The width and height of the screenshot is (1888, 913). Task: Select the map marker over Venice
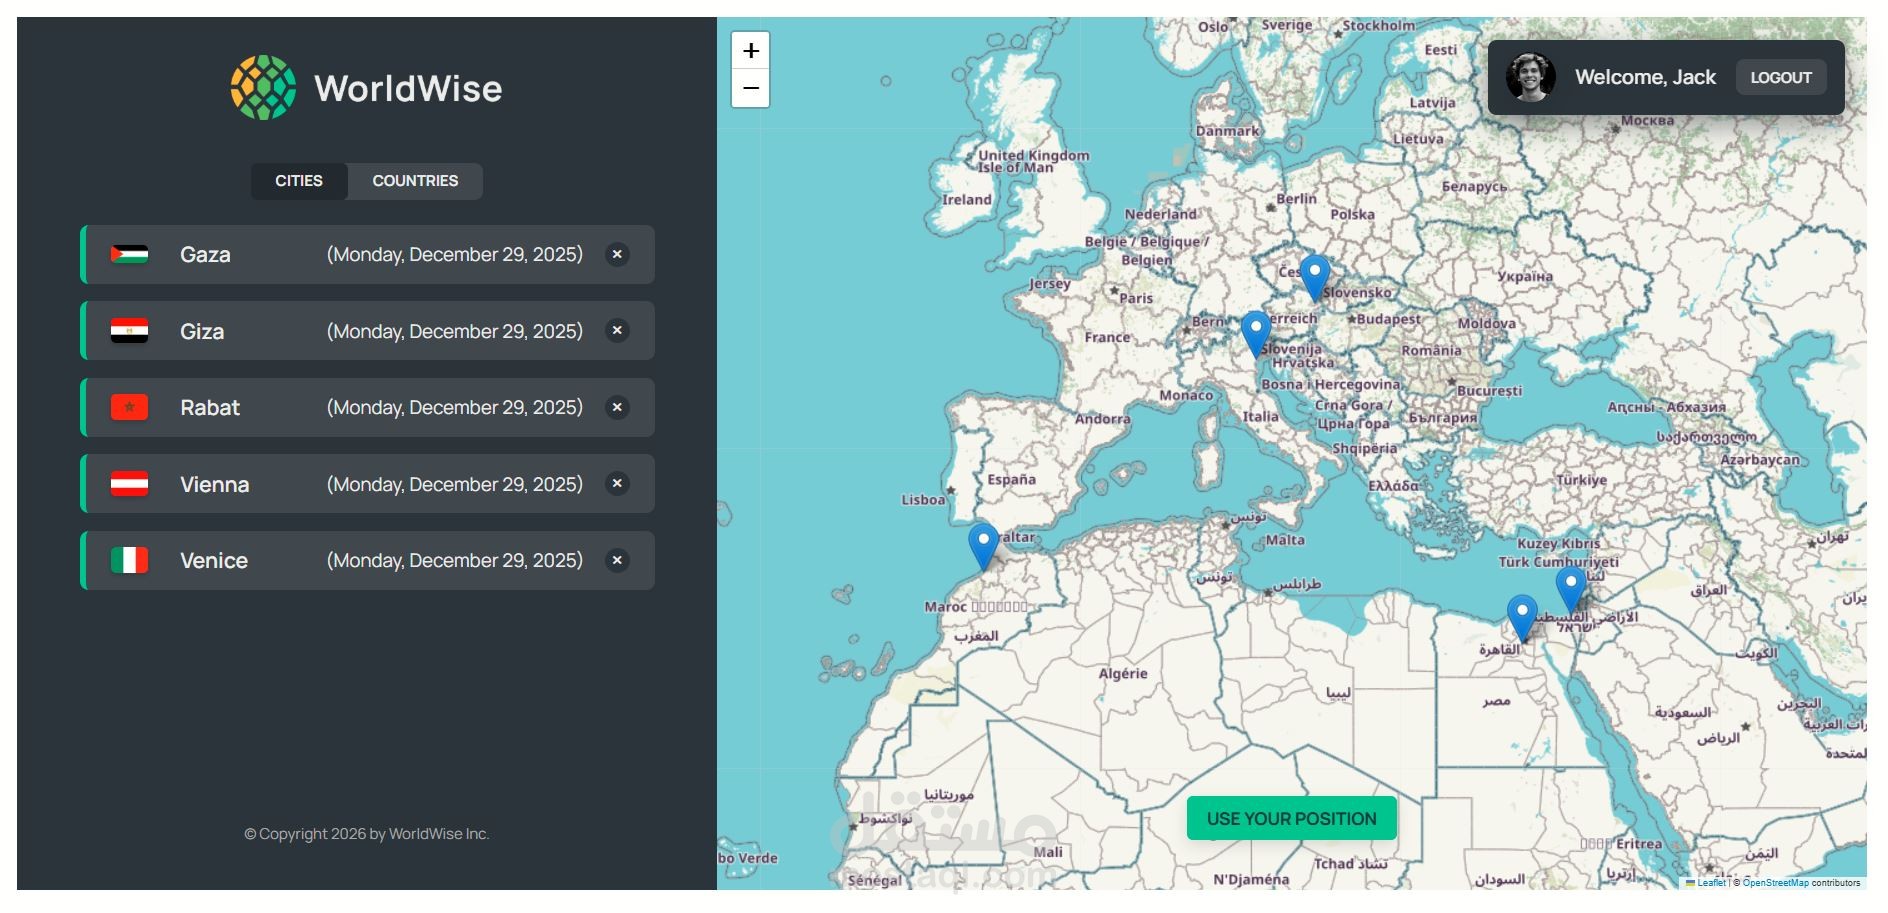click(x=1255, y=335)
